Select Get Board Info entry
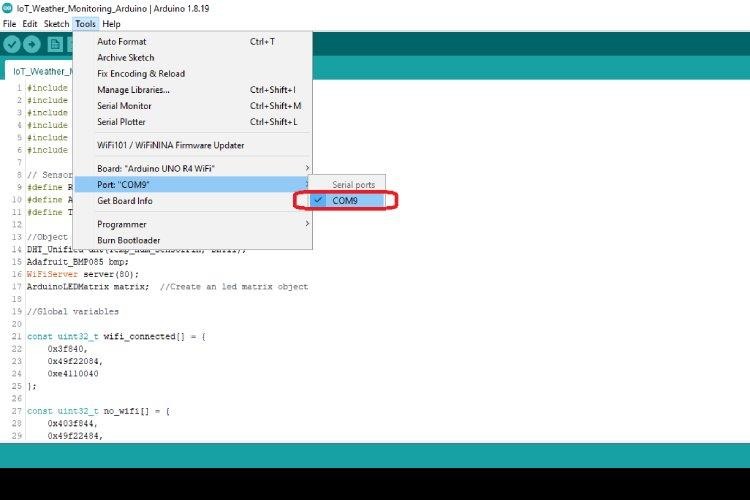Viewport: 750px width, 500px height. click(193, 201)
